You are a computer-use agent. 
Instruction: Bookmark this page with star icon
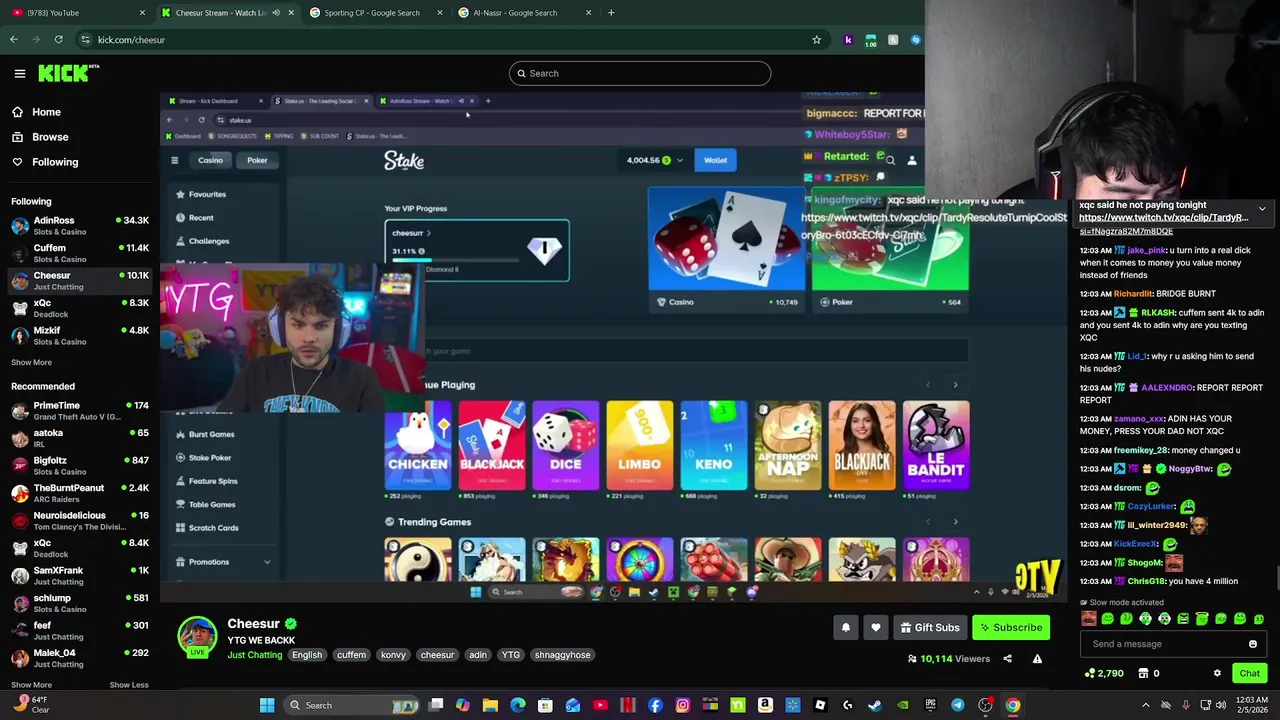tap(816, 40)
